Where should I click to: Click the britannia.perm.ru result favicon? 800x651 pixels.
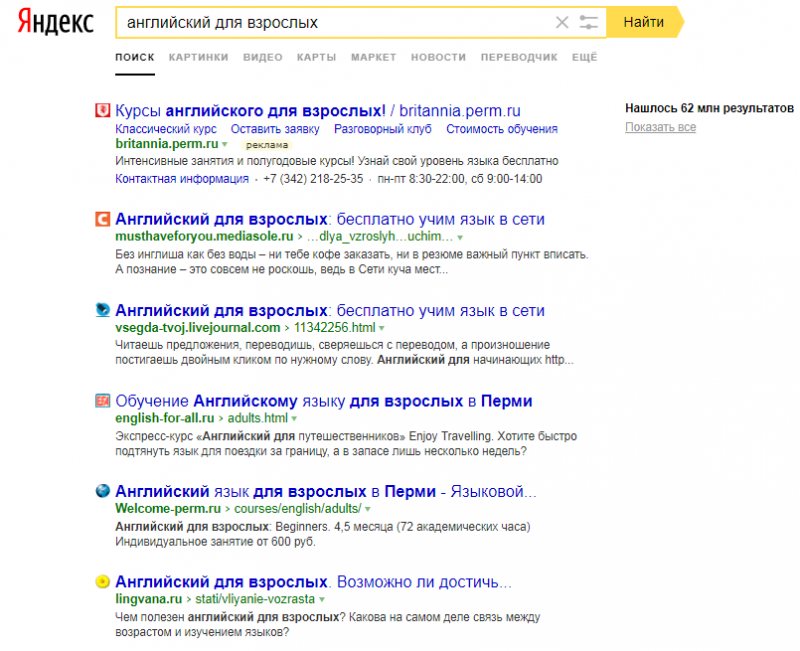[103, 110]
